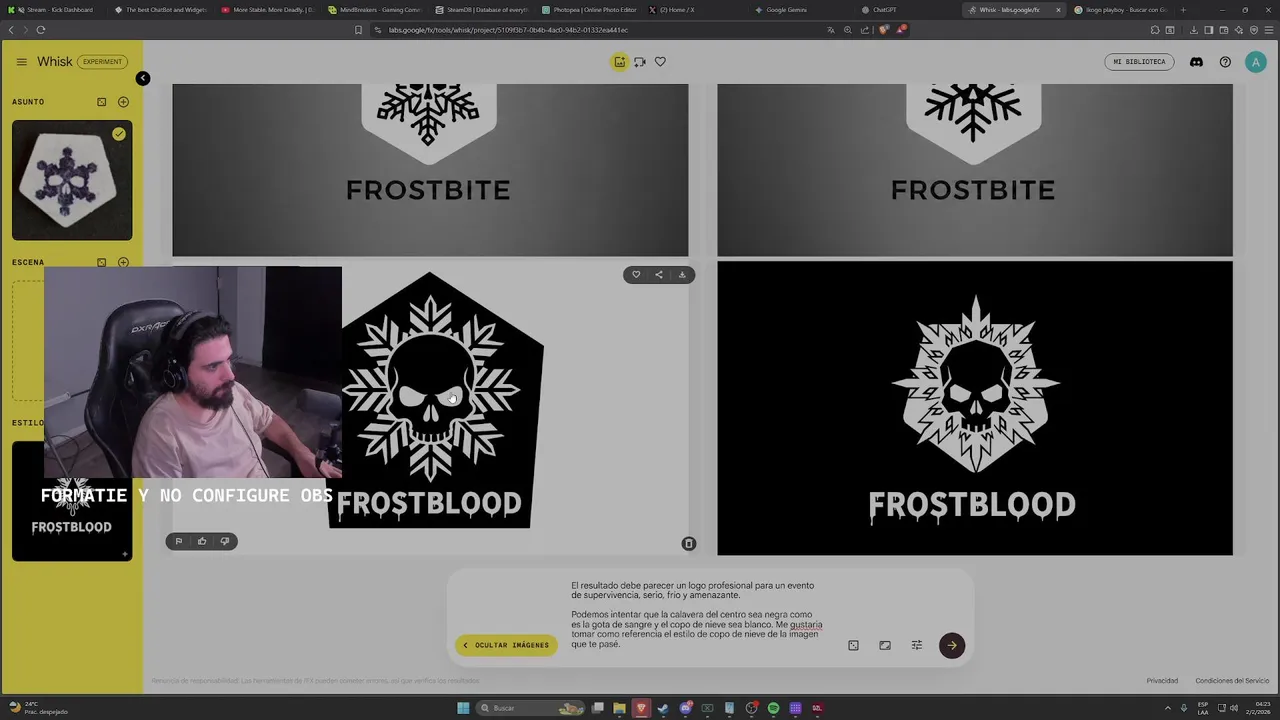
Task: Switch to Photopea Online Photo Editor tab
Action: pos(590,10)
